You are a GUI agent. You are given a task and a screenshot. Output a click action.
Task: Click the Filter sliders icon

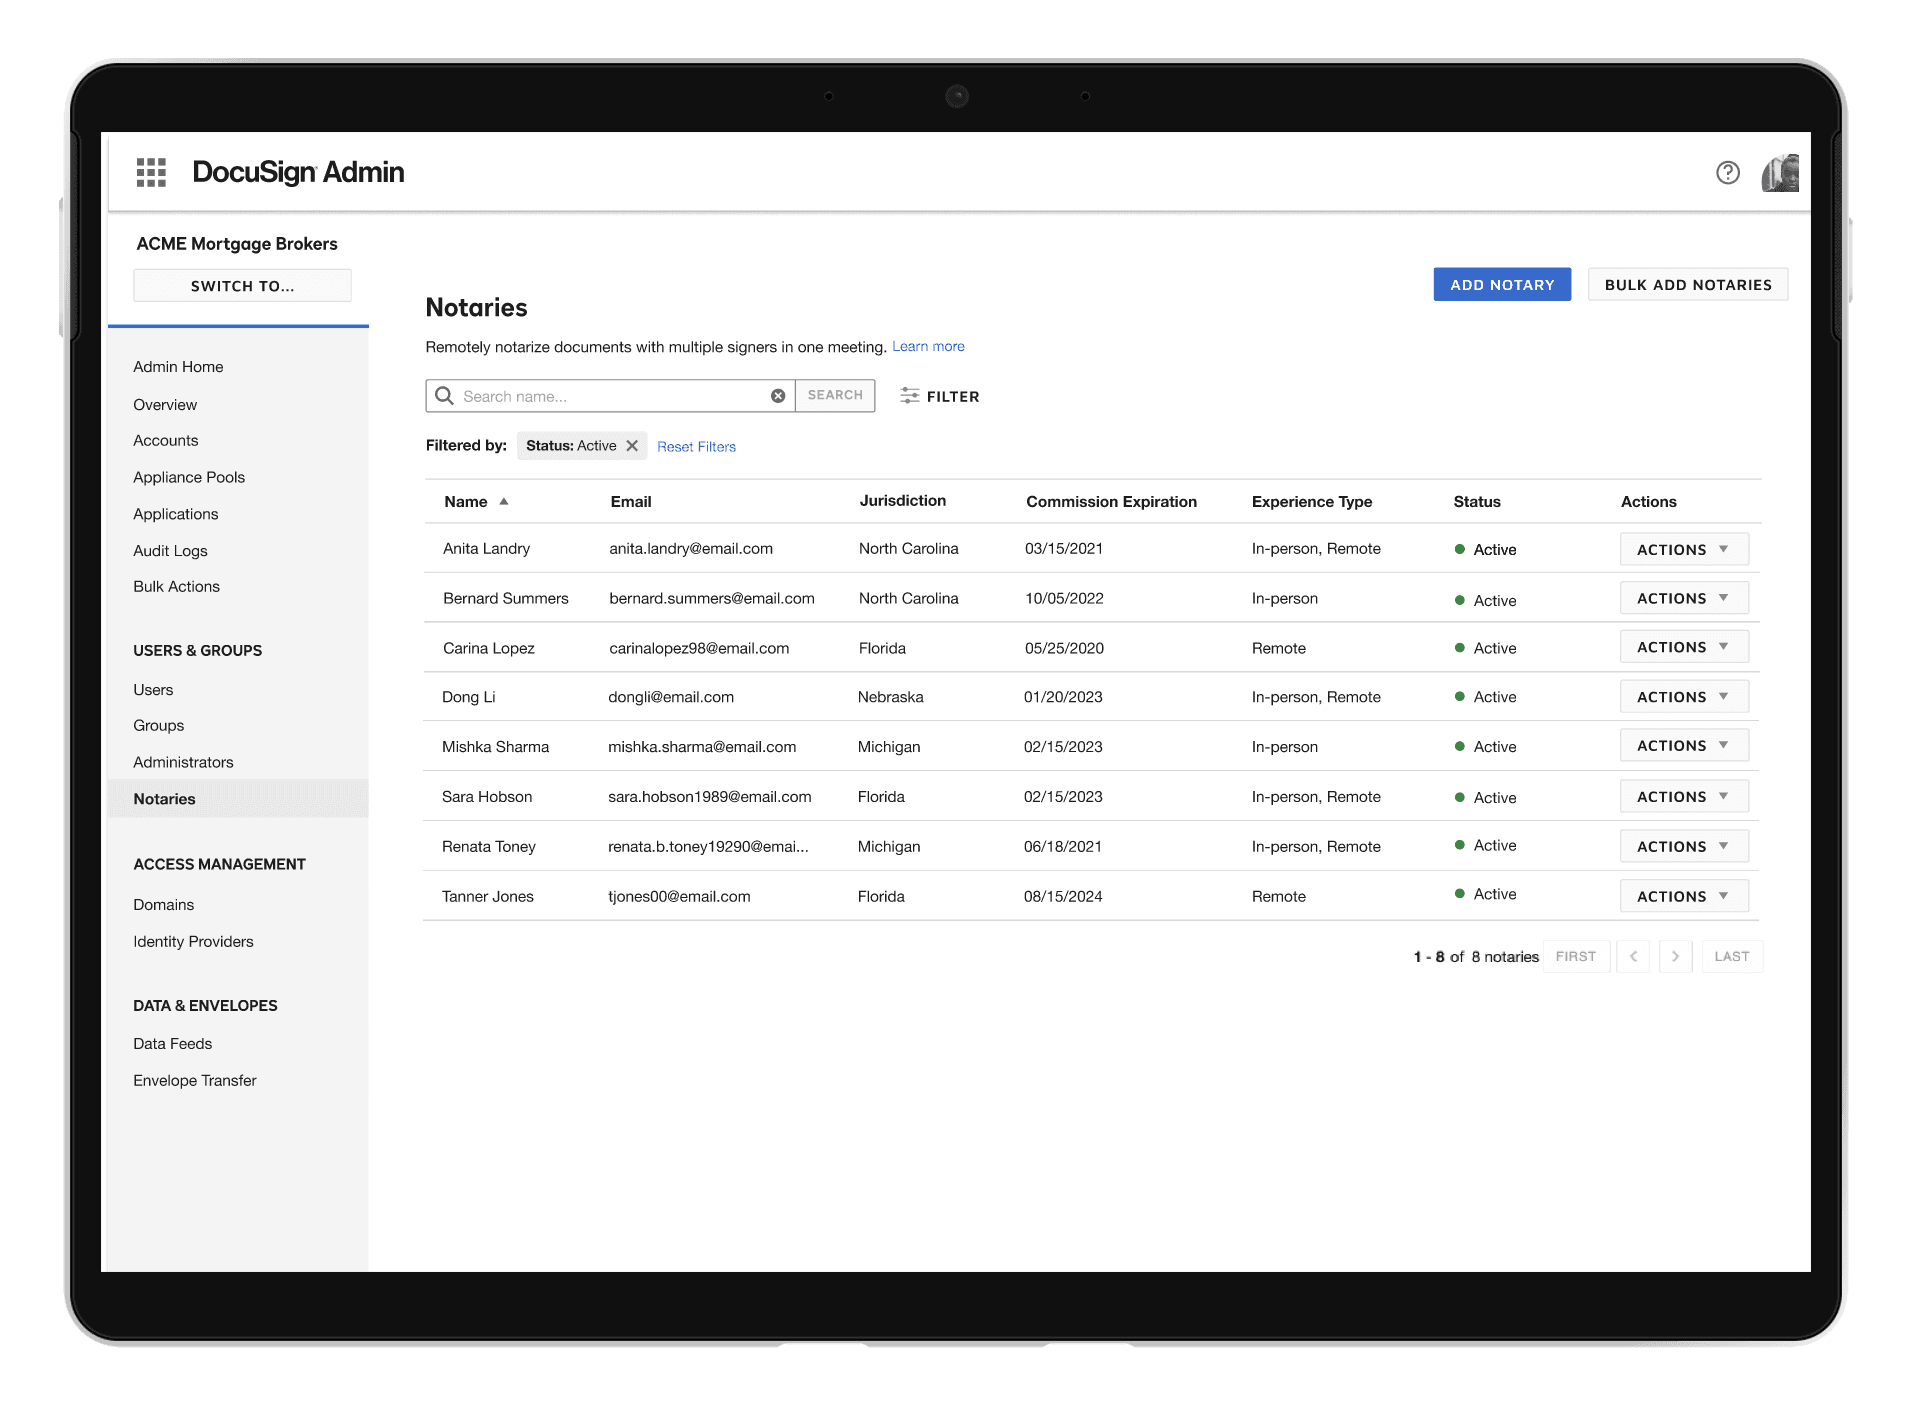coord(909,396)
